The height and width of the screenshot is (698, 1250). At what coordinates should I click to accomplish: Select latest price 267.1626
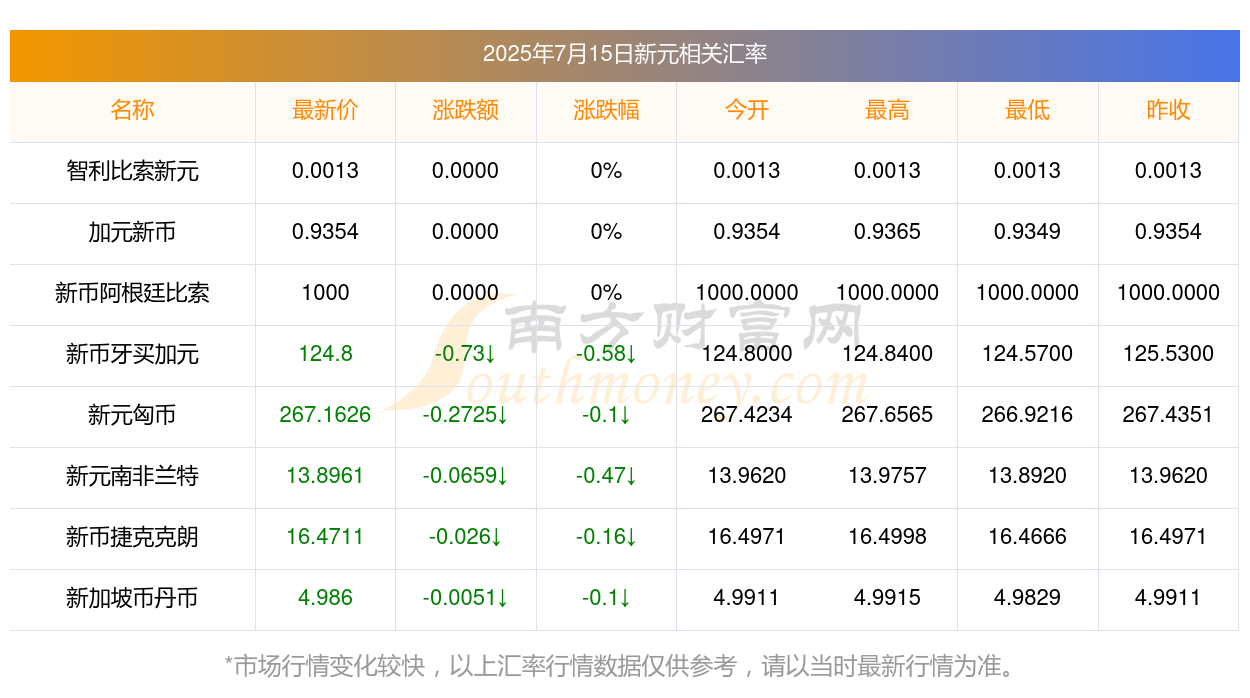point(325,415)
